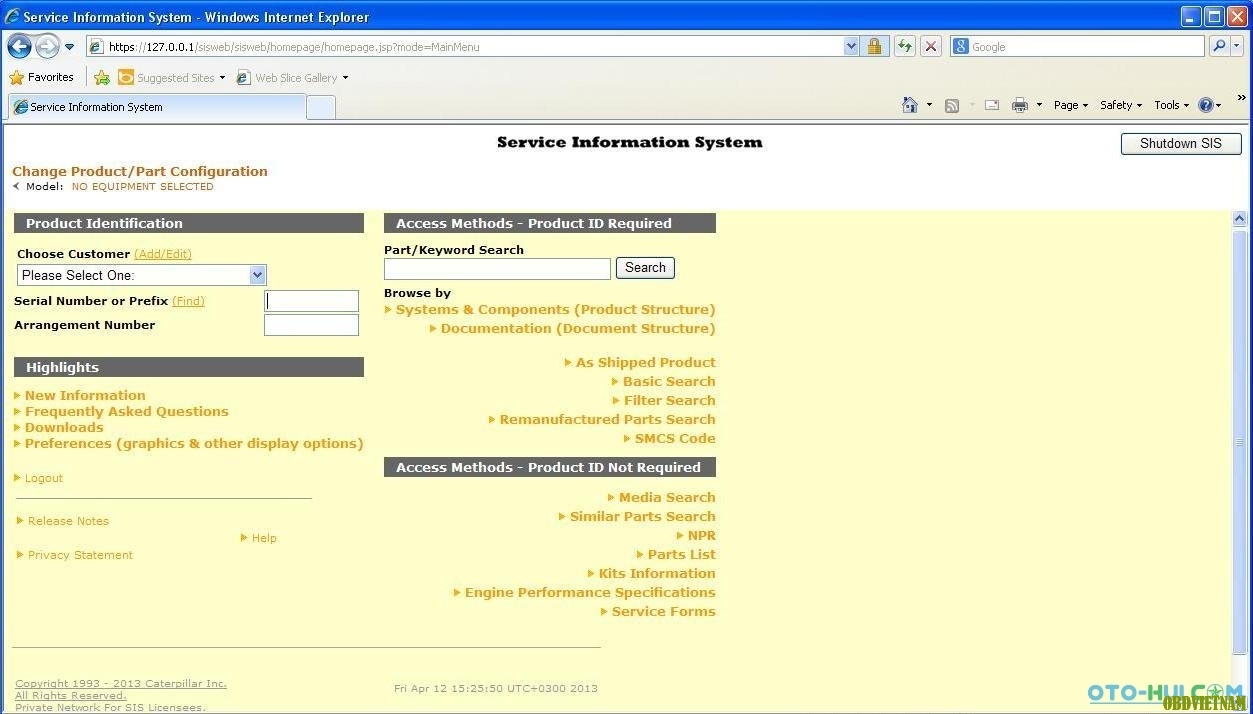Open New Information link
The image size is (1253, 714).
[85, 395]
